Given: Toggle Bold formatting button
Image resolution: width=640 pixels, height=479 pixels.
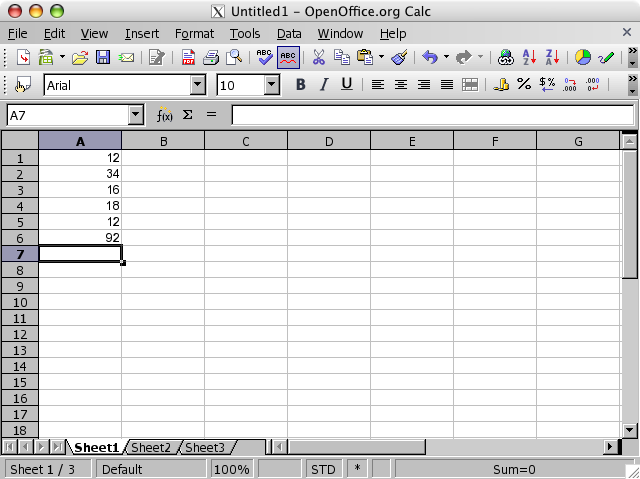Looking at the screenshot, I should (300, 84).
